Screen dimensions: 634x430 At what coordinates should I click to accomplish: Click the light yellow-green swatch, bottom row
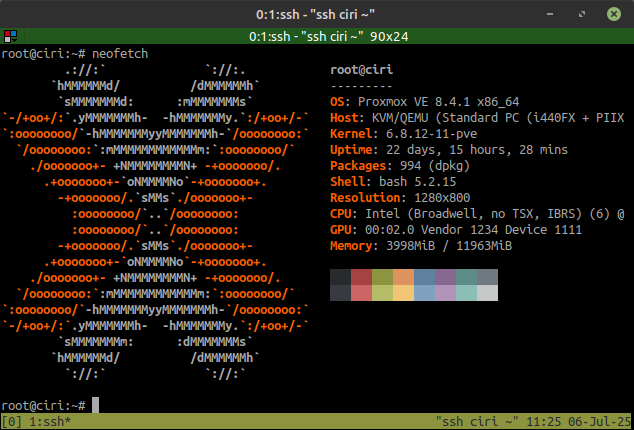[x=383, y=293]
